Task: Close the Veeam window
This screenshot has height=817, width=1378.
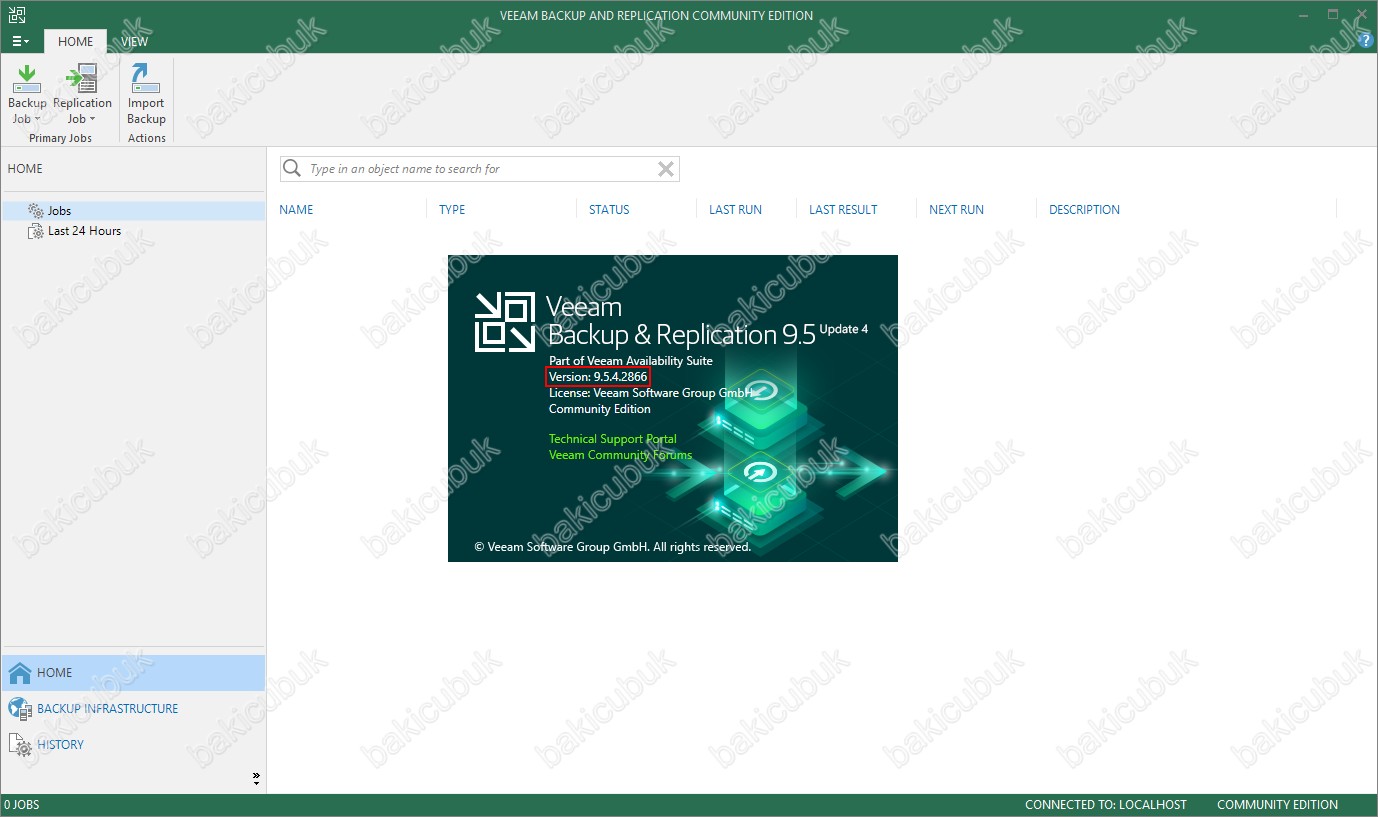Action: tap(1362, 15)
